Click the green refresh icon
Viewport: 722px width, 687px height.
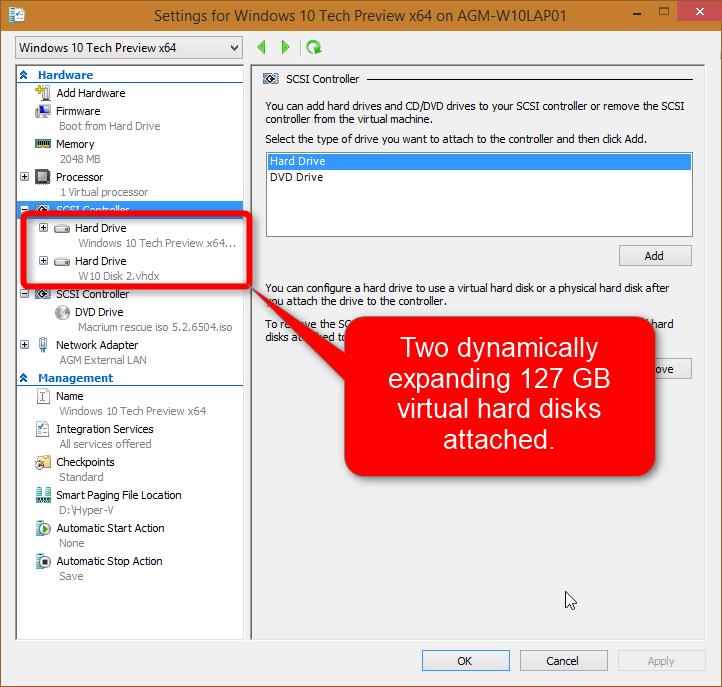pos(314,47)
